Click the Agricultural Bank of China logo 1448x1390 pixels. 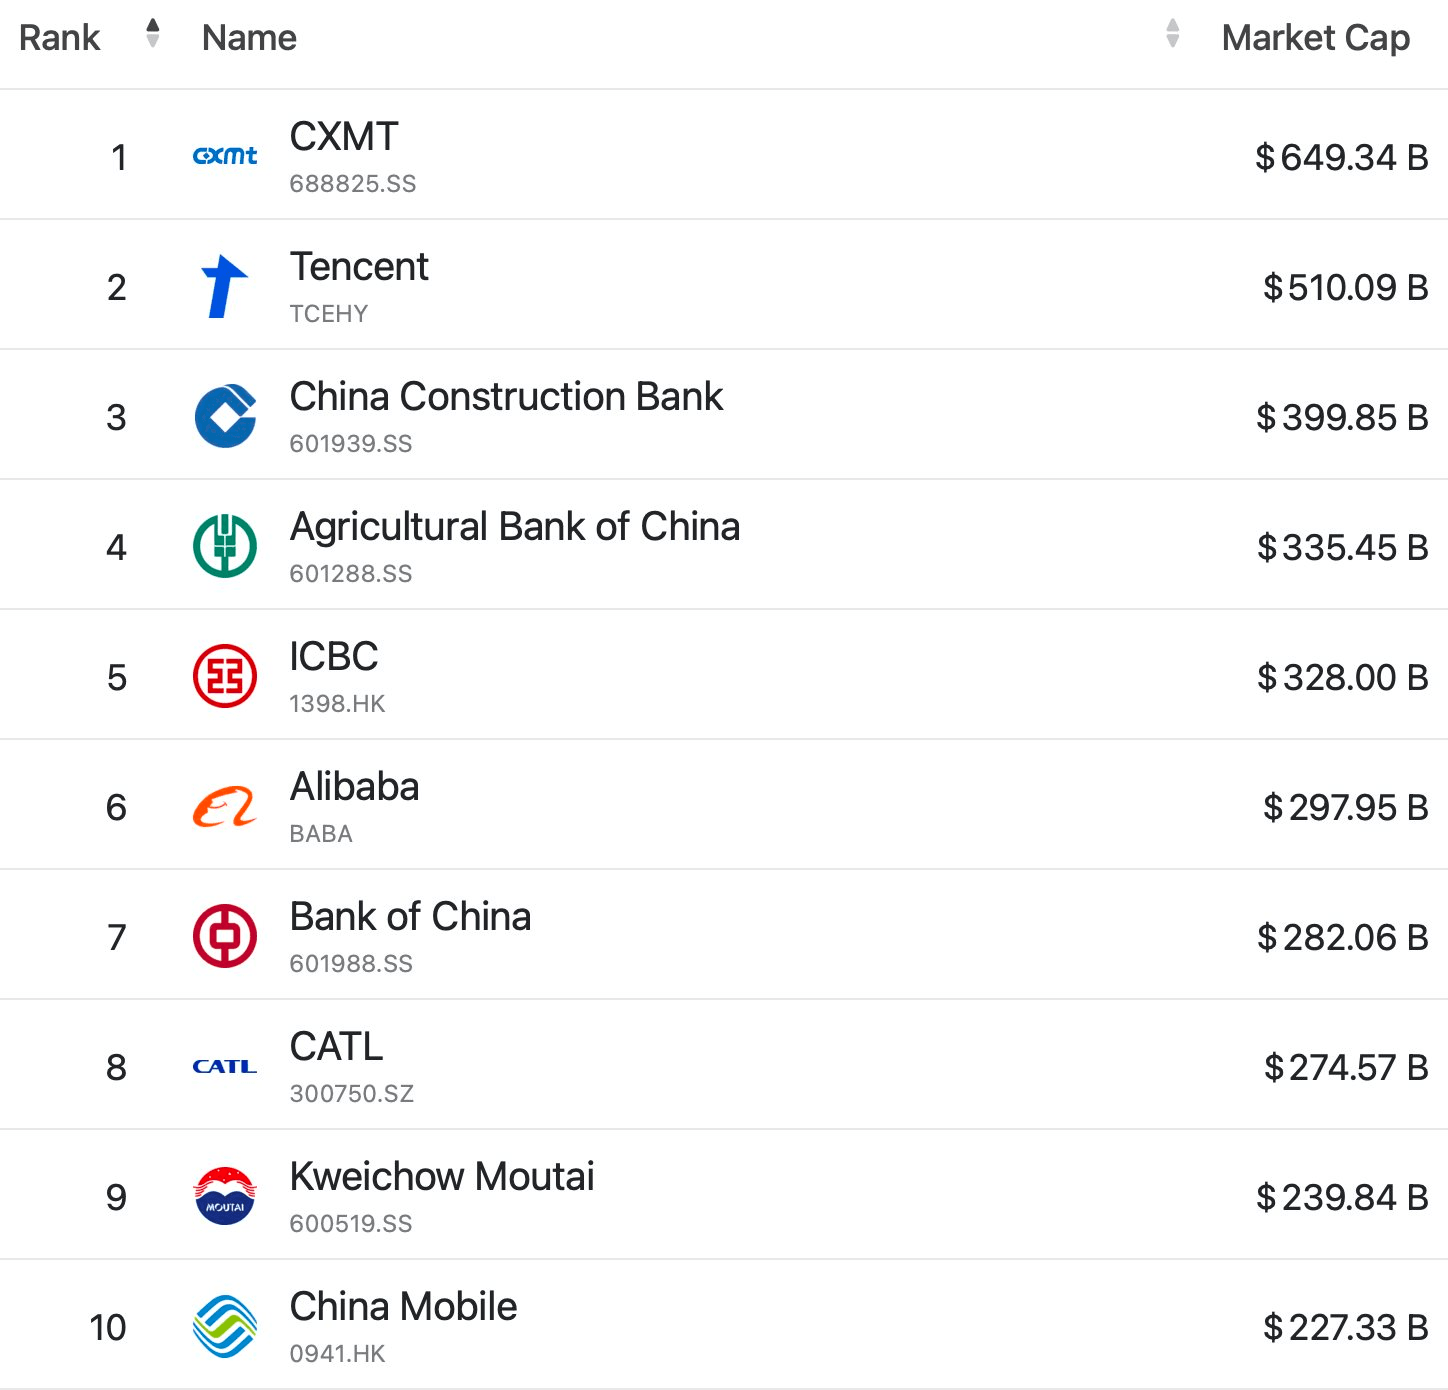tap(225, 546)
